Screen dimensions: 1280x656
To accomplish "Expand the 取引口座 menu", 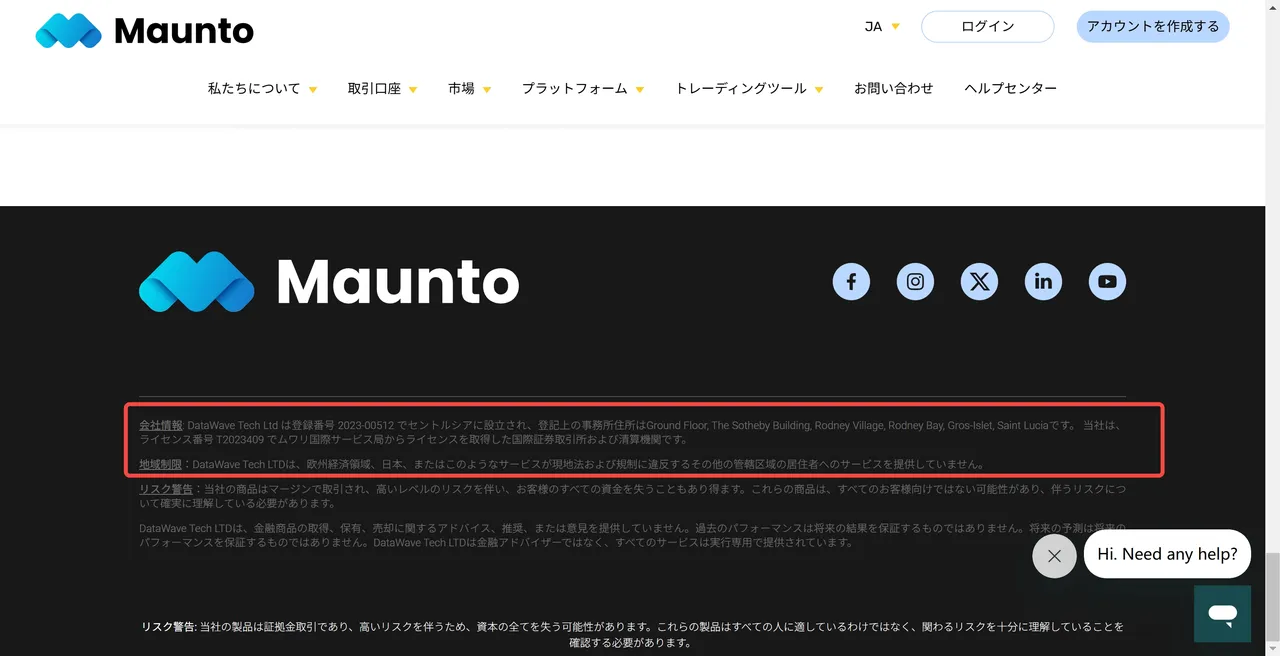I will [x=382, y=88].
